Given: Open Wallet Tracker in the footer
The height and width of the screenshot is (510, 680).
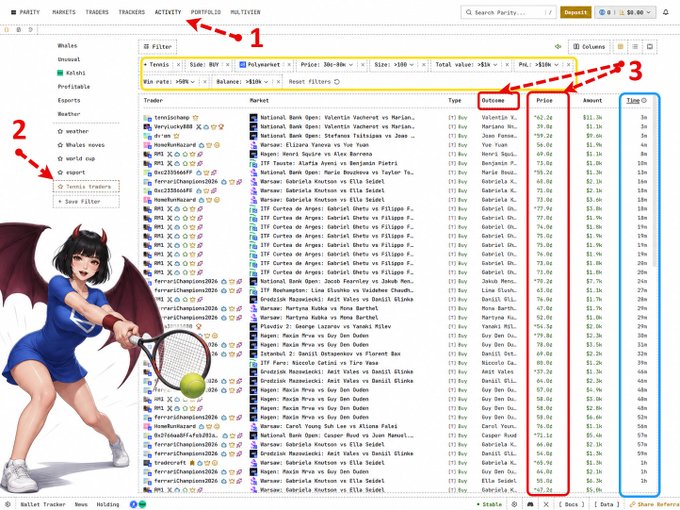Looking at the screenshot, I should point(43,504).
